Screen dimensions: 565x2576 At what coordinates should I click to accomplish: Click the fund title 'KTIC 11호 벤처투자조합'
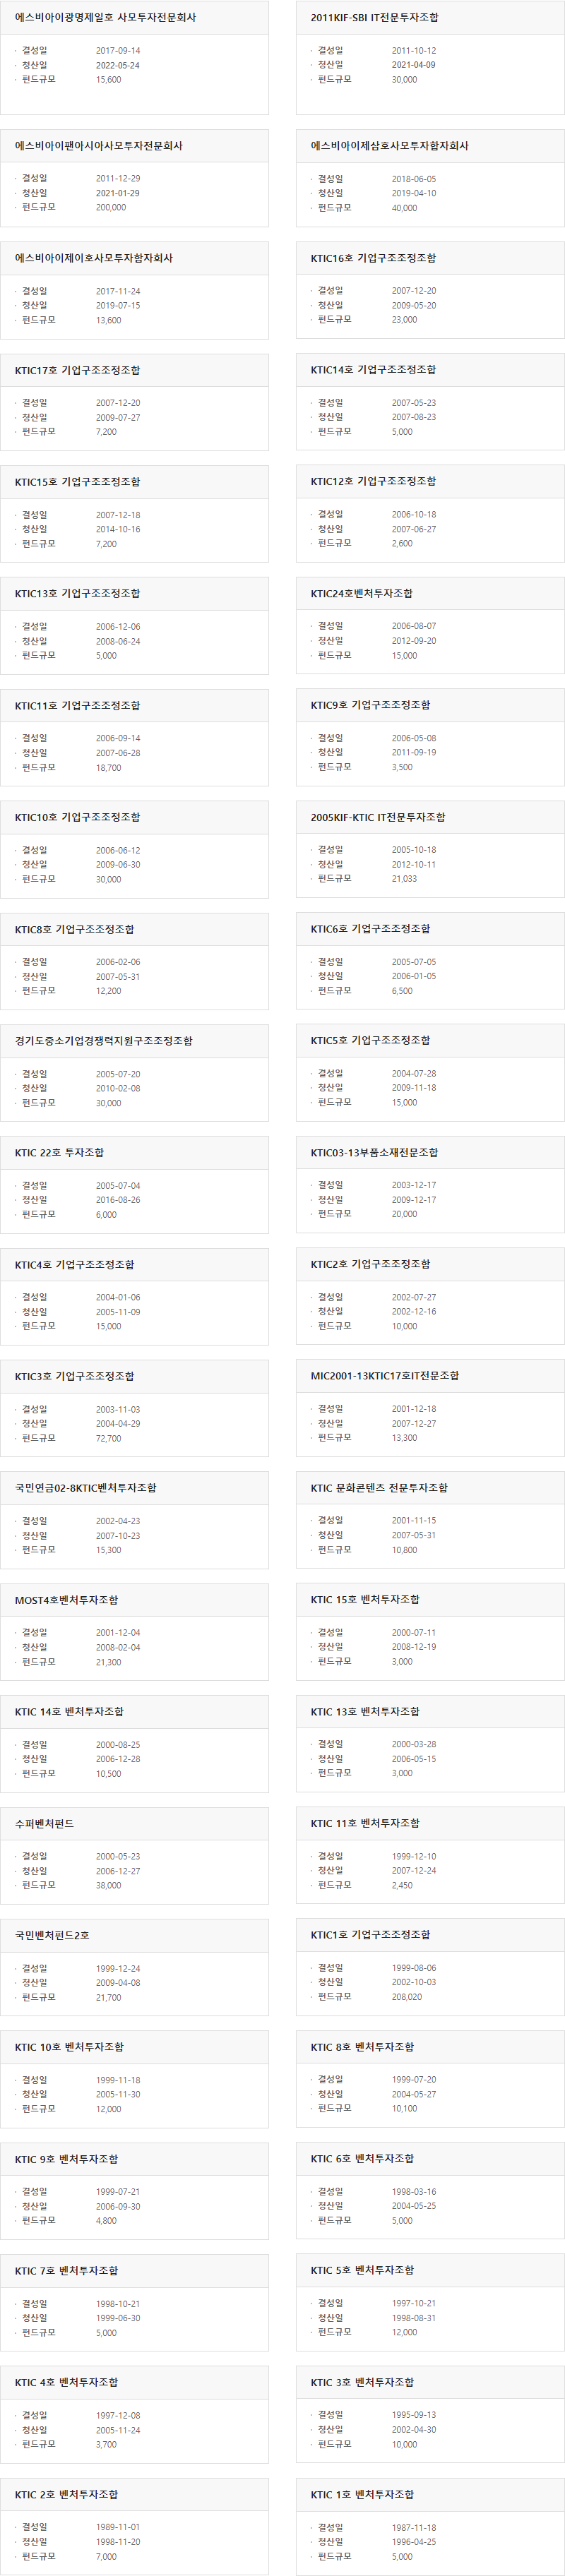365,1822
